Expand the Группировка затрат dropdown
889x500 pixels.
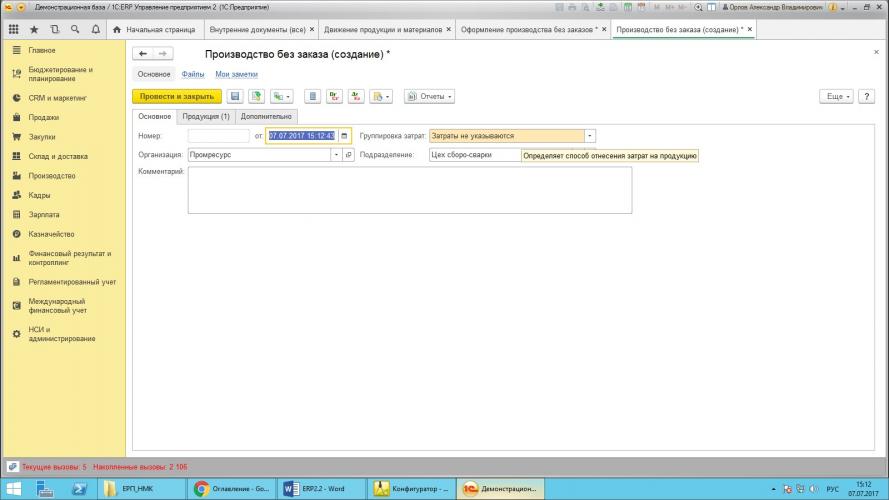point(590,135)
